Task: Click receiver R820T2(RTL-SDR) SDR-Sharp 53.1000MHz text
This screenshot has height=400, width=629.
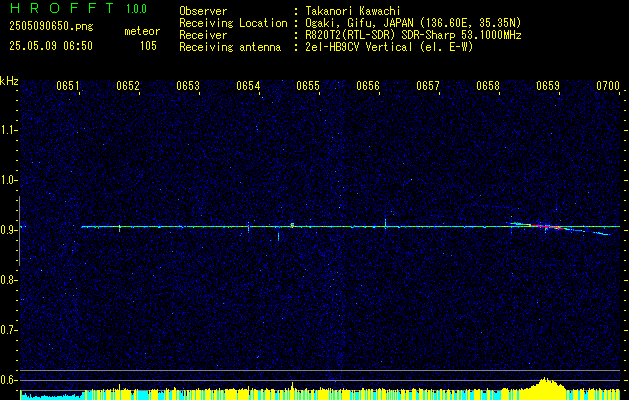Action: tap(413, 35)
